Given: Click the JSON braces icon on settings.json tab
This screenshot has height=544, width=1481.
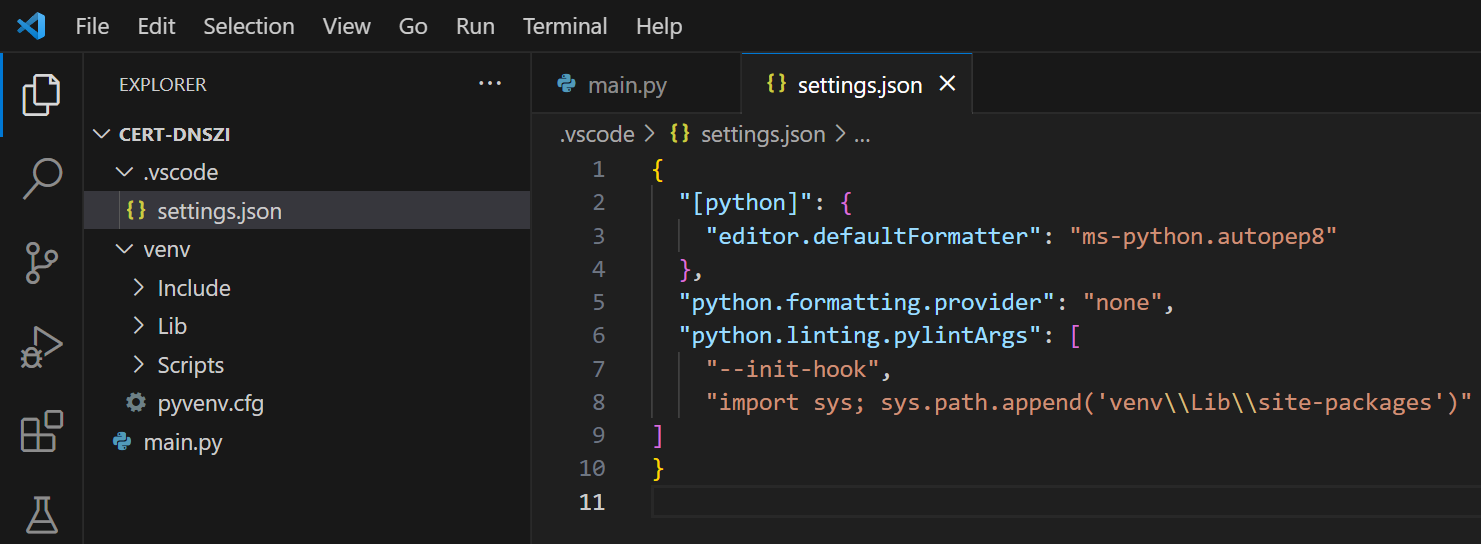Looking at the screenshot, I should pos(776,84).
